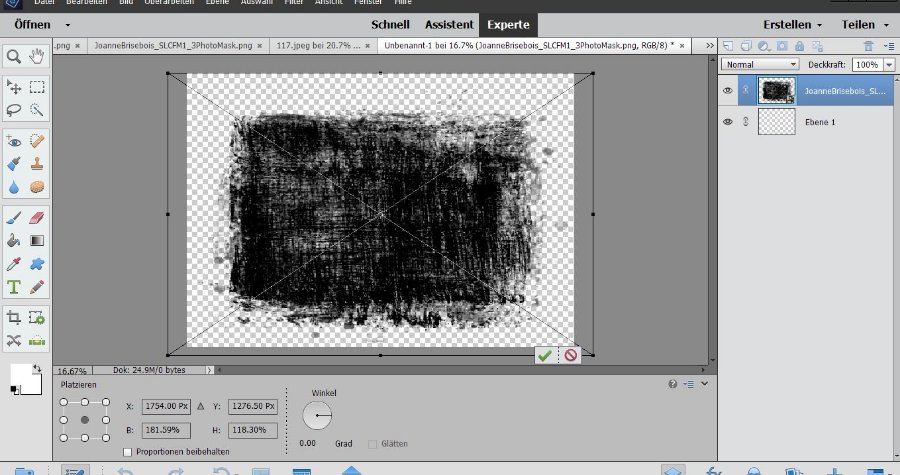
Task: Toggle visibility of Ebene 1 layer
Action: (x=728, y=121)
